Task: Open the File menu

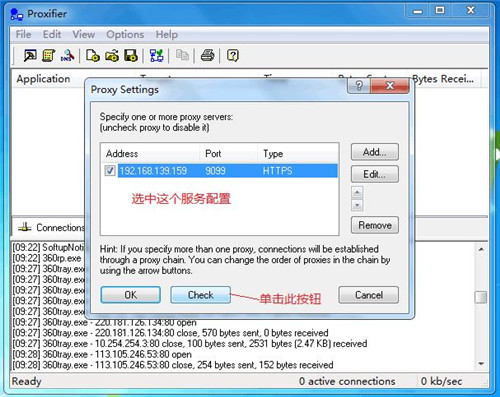Action: coord(23,34)
